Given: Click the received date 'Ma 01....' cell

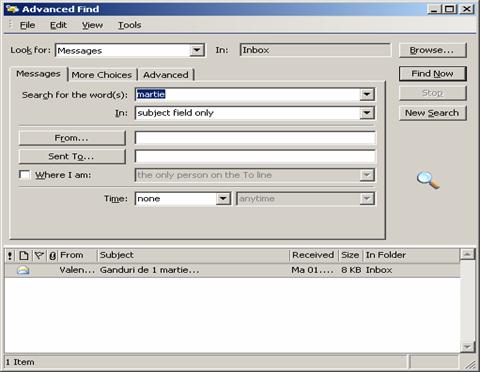Looking at the screenshot, I should (x=312, y=270).
